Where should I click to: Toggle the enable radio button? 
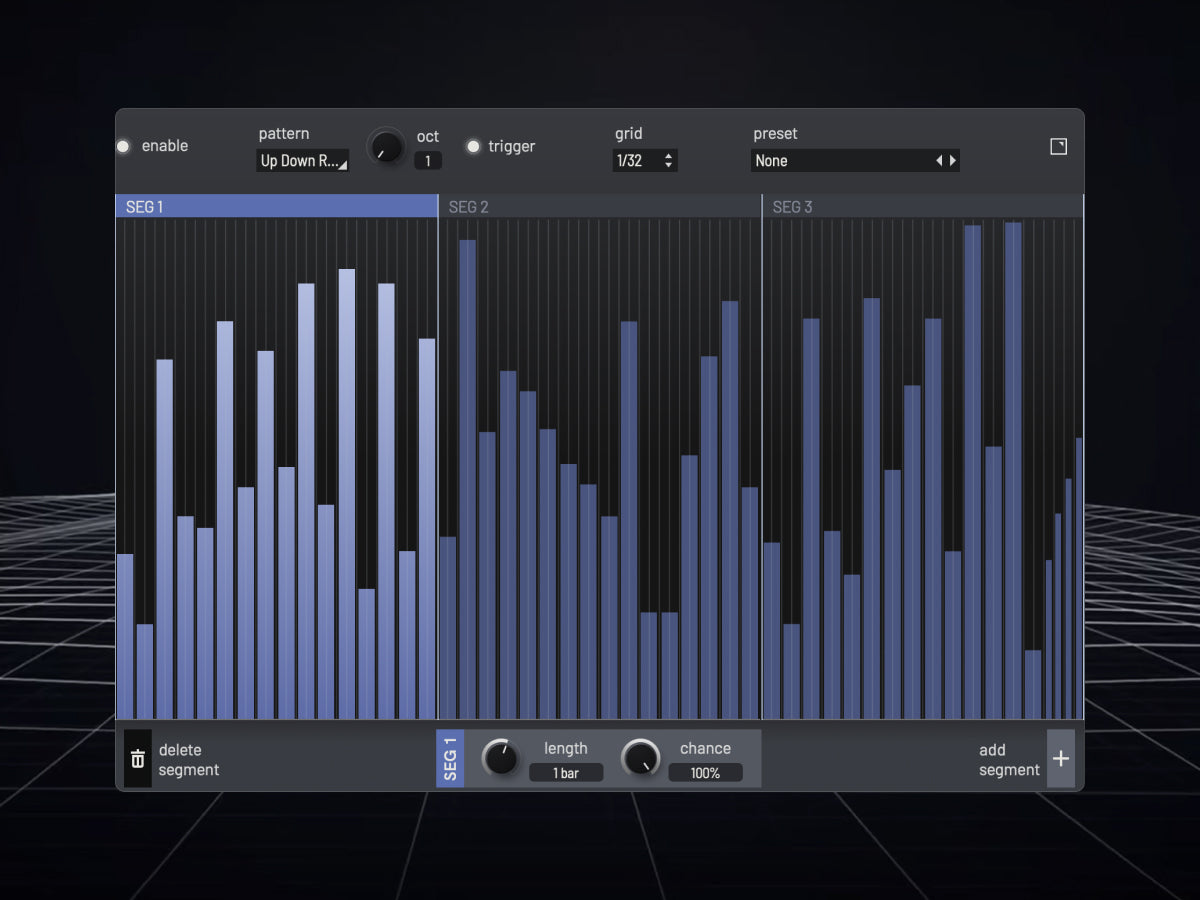pyautogui.click(x=123, y=146)
